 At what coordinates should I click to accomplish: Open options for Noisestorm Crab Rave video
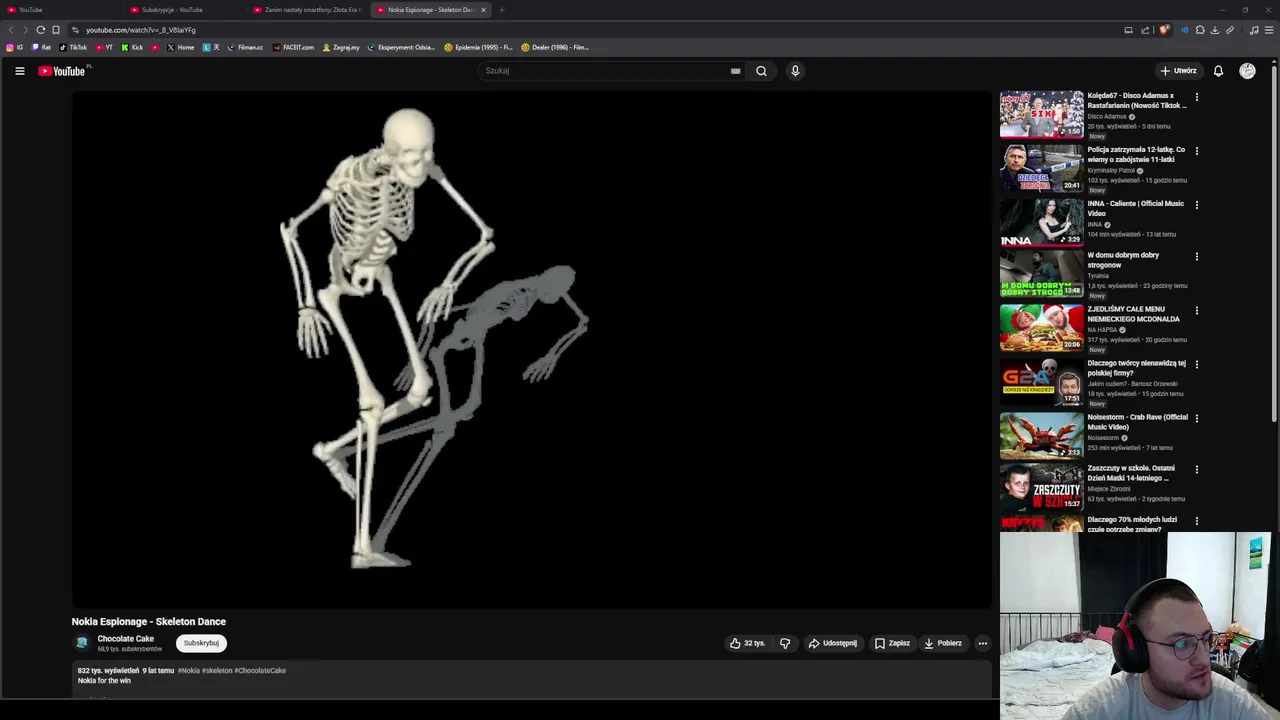(x=1197, y=418)
